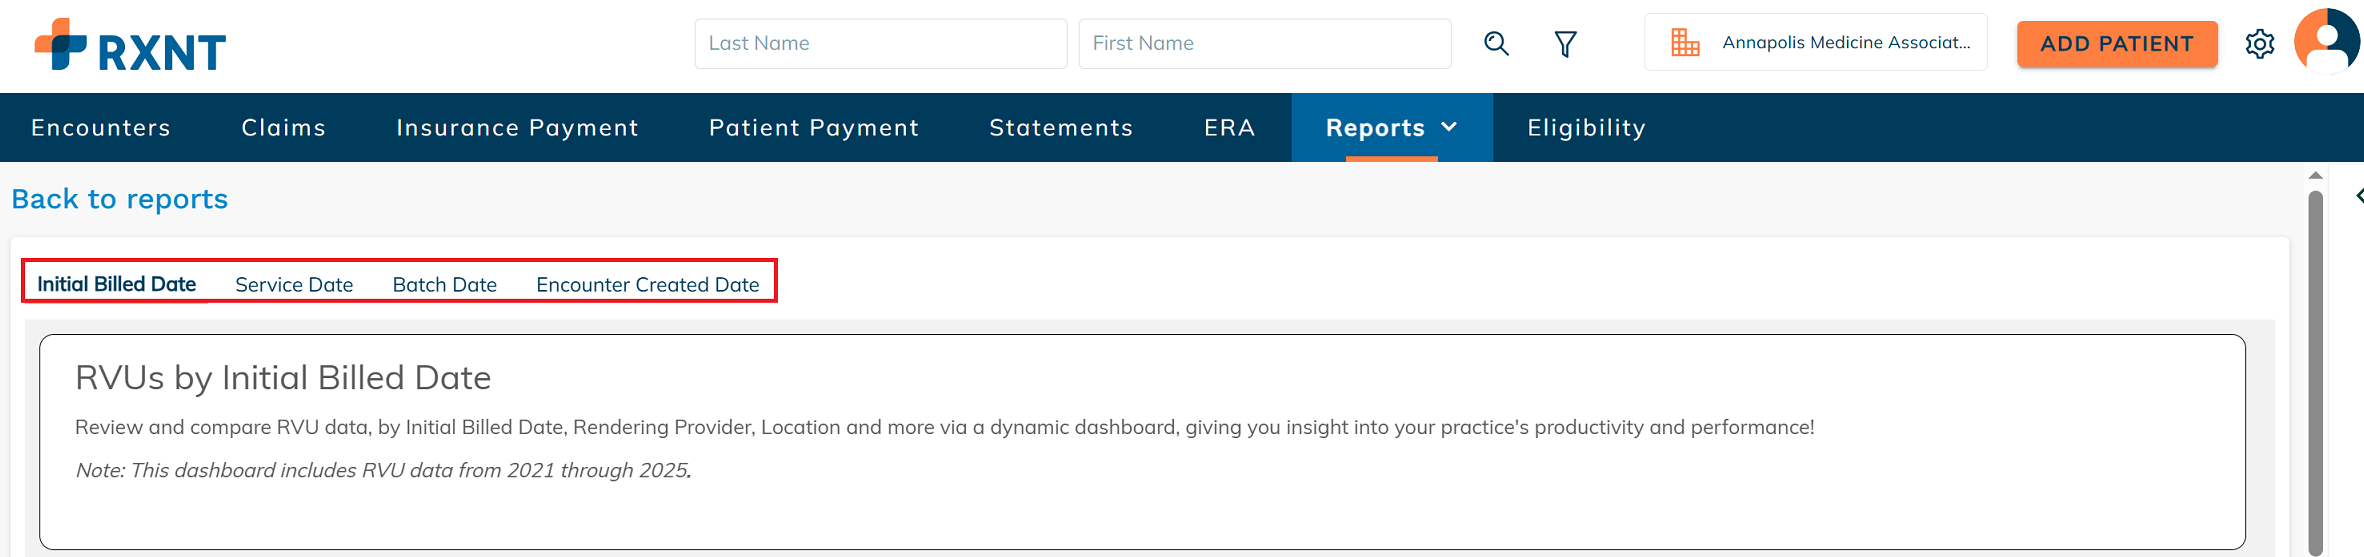
Task: Switch to the Service Date tab
Action: coord(294,284)
